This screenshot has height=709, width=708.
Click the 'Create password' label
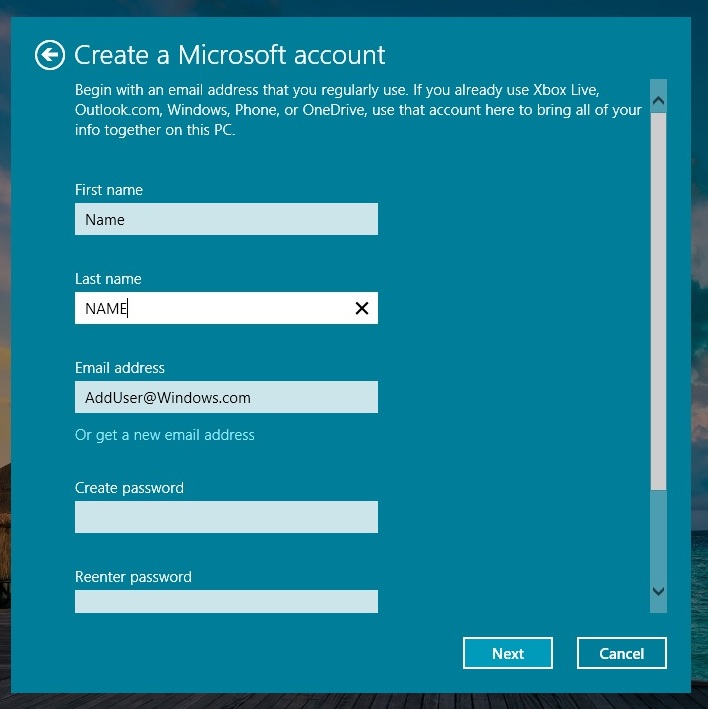pyautogui.click(x=129, y=488)
